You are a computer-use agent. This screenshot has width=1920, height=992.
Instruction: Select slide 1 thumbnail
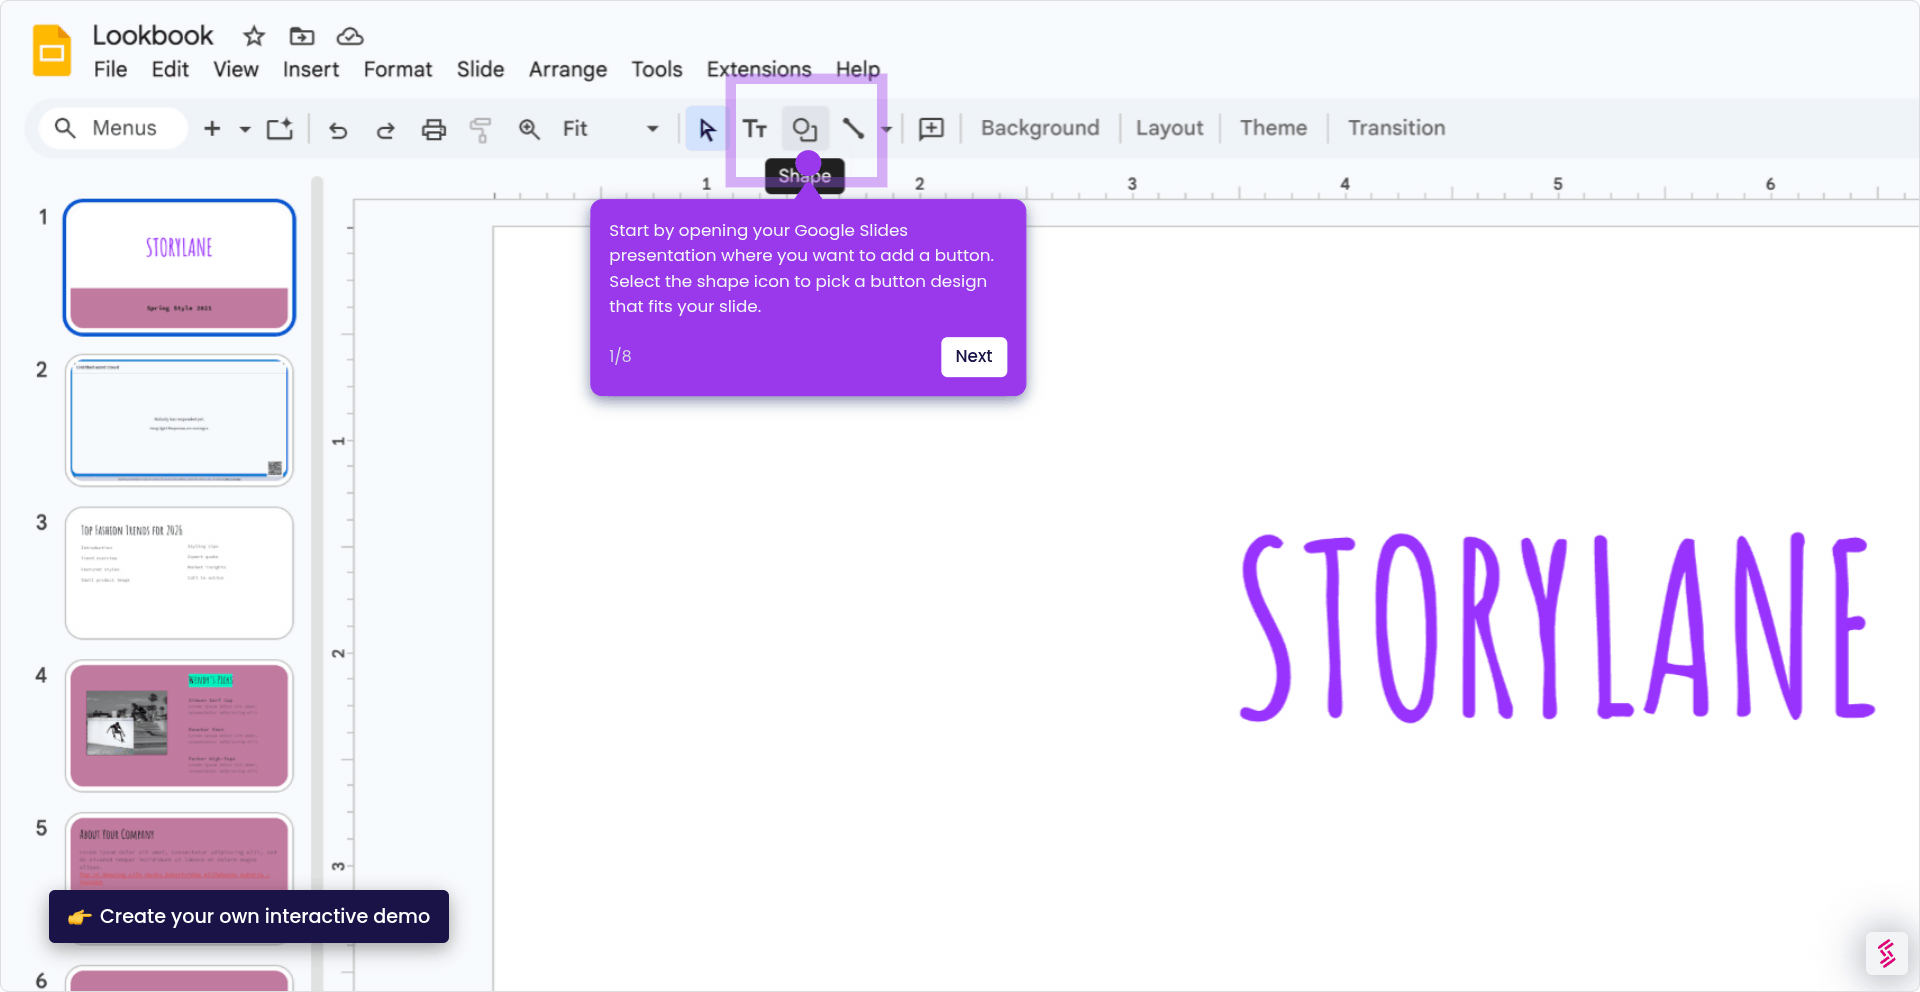click(179, 267)
